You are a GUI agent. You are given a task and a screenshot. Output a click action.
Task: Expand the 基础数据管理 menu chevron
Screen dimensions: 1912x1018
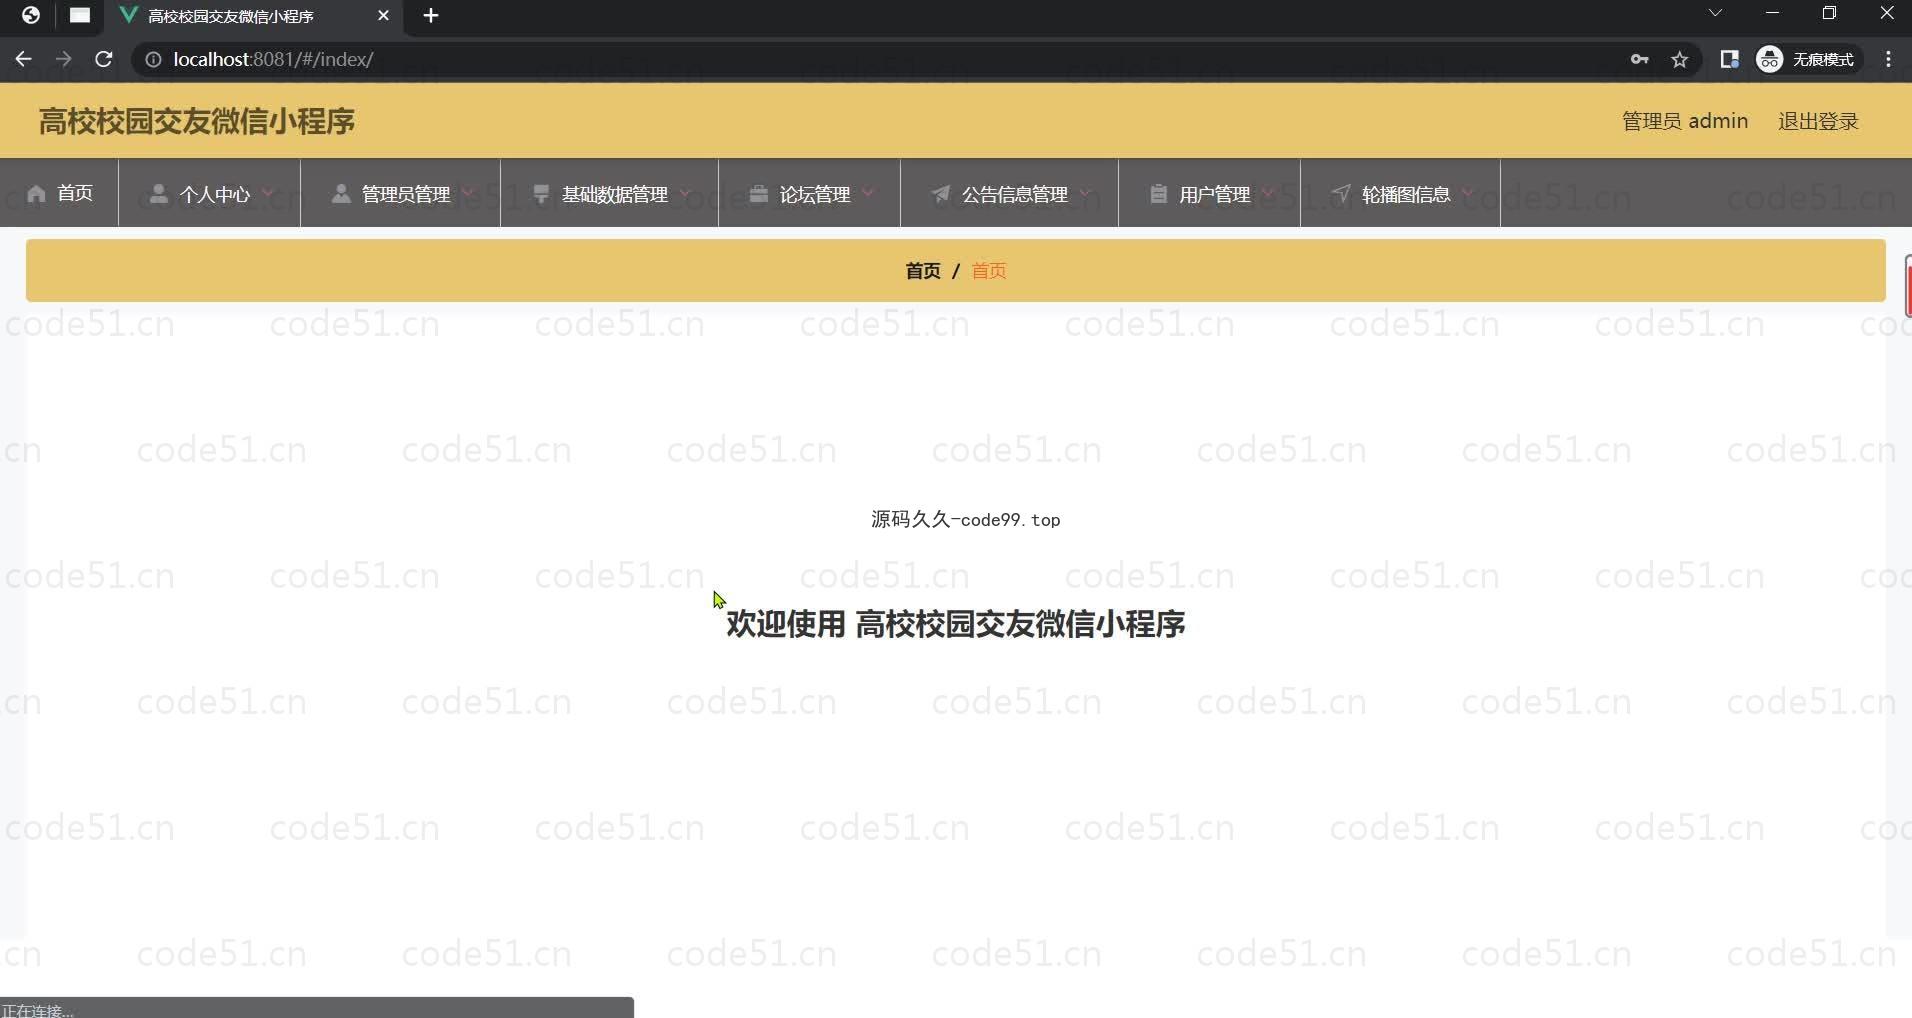(685, 192)
